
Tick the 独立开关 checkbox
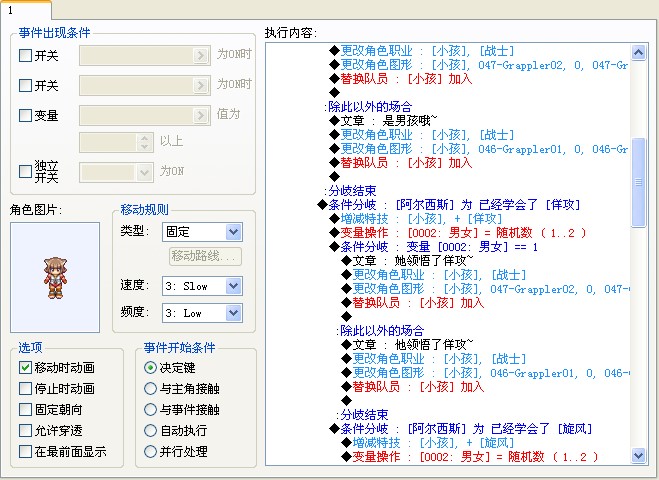(x=25, y=171)
